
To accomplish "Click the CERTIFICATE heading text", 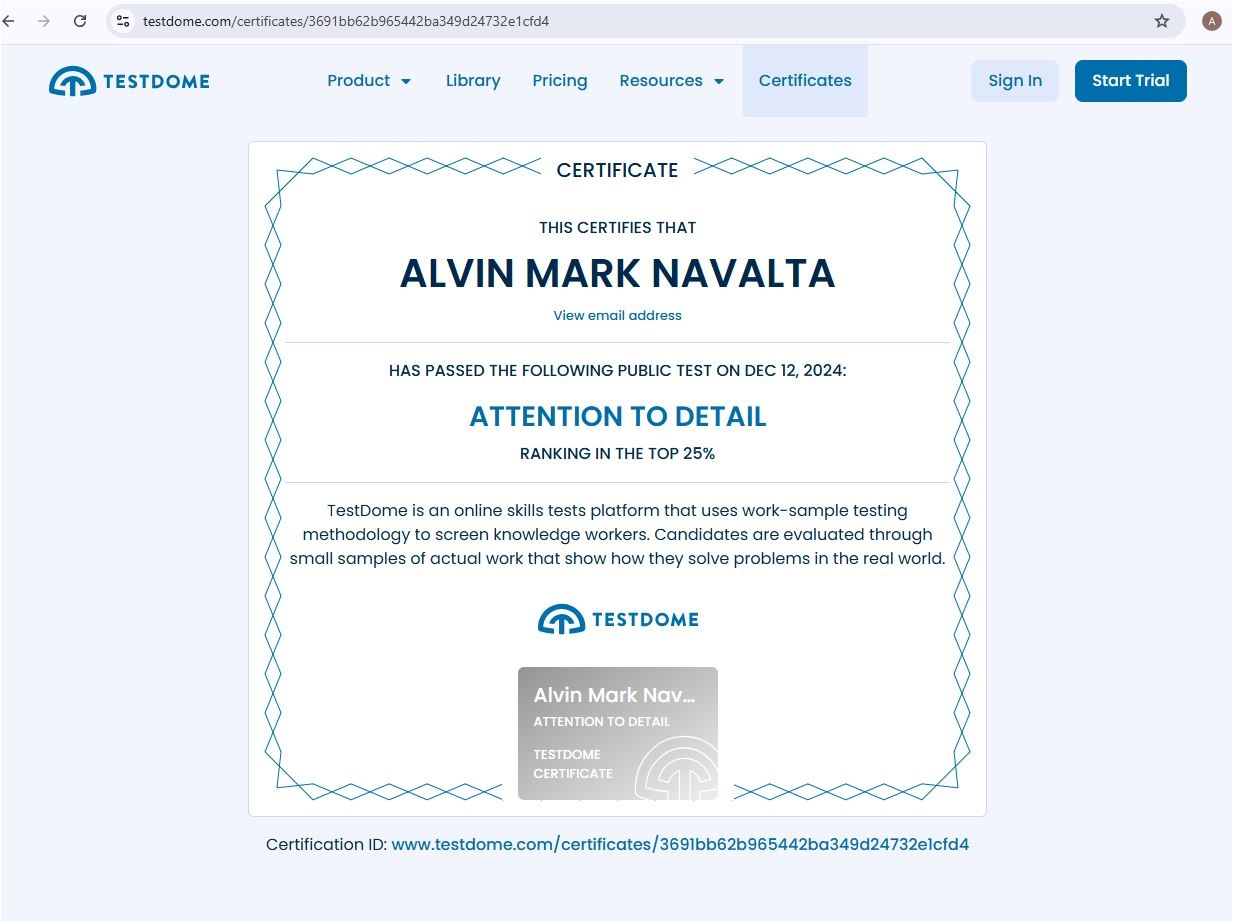I will coord(618,170).
